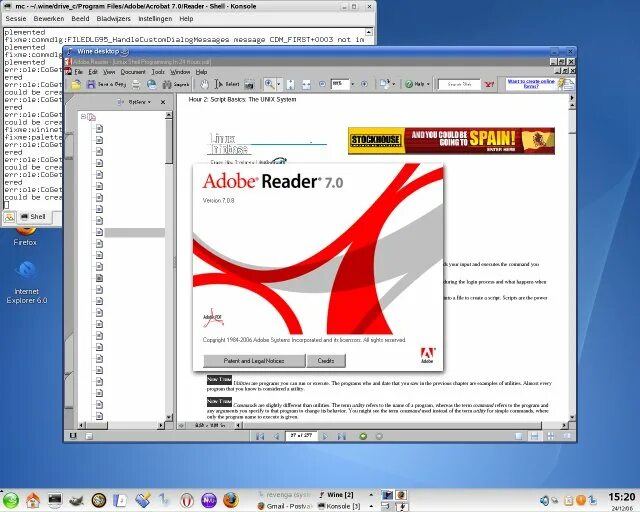Click the green previous view button

(363, 436)
